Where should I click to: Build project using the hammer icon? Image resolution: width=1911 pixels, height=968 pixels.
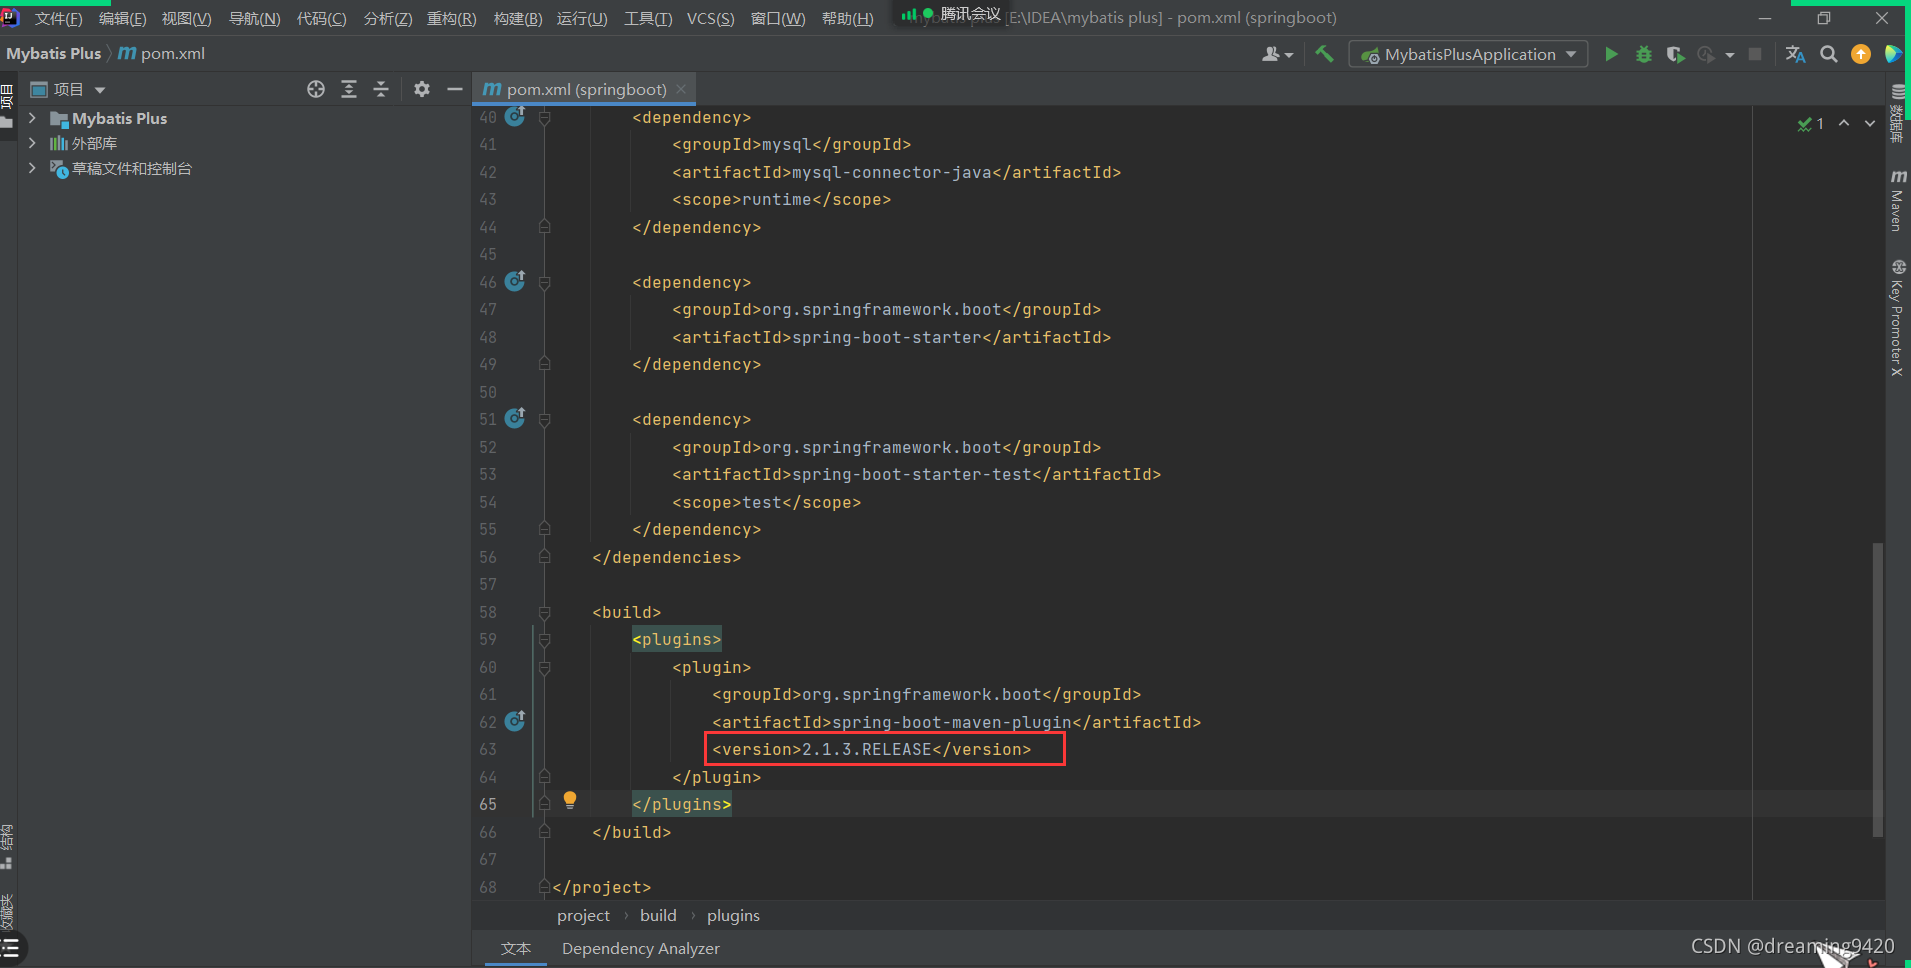point(1324,54)
